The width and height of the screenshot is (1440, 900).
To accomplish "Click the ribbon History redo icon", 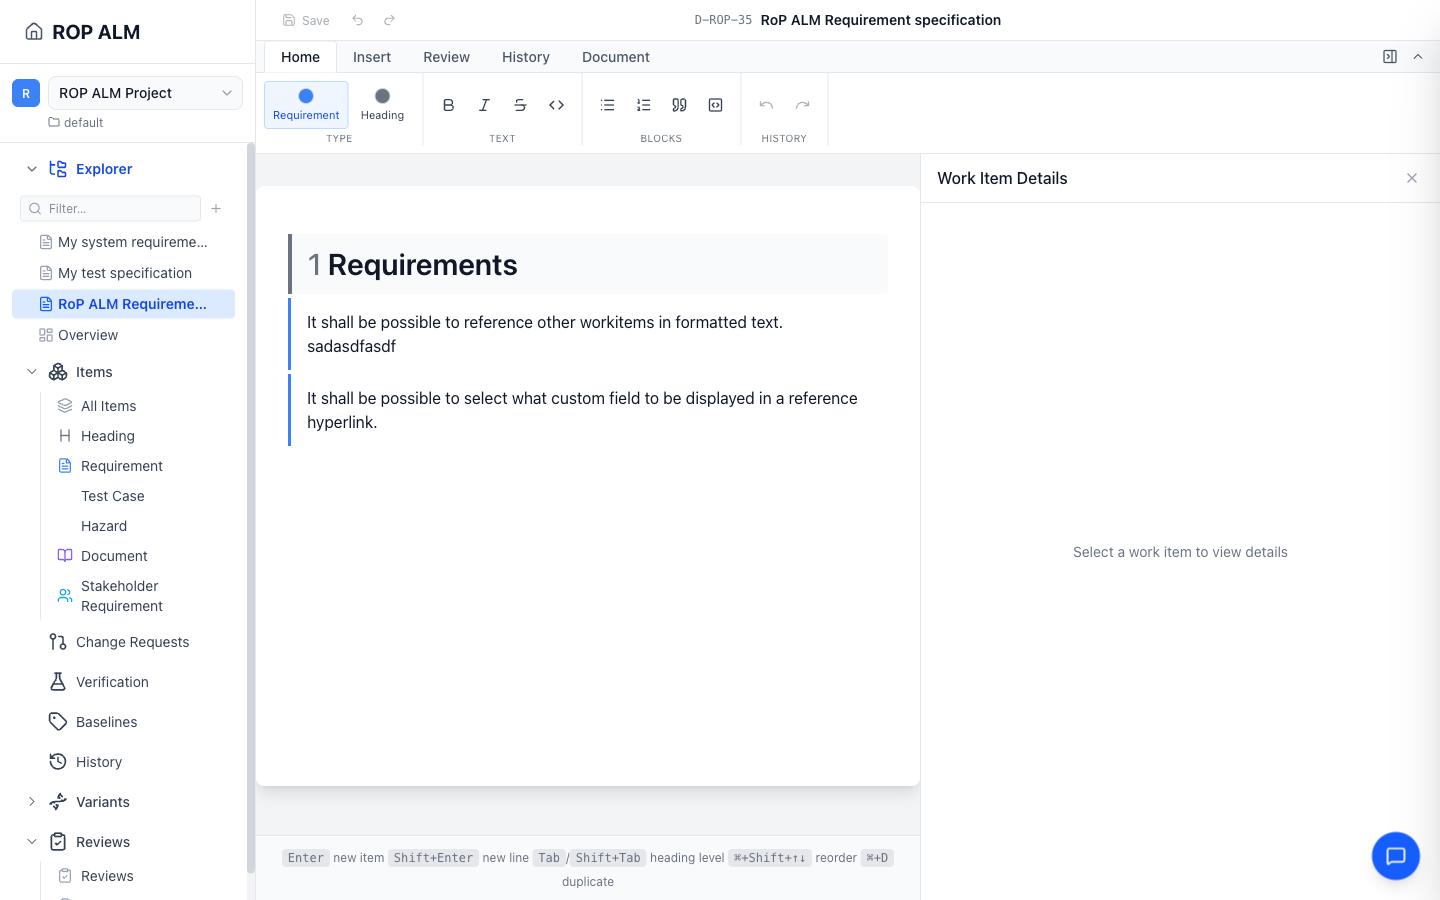I will (802, 105).
